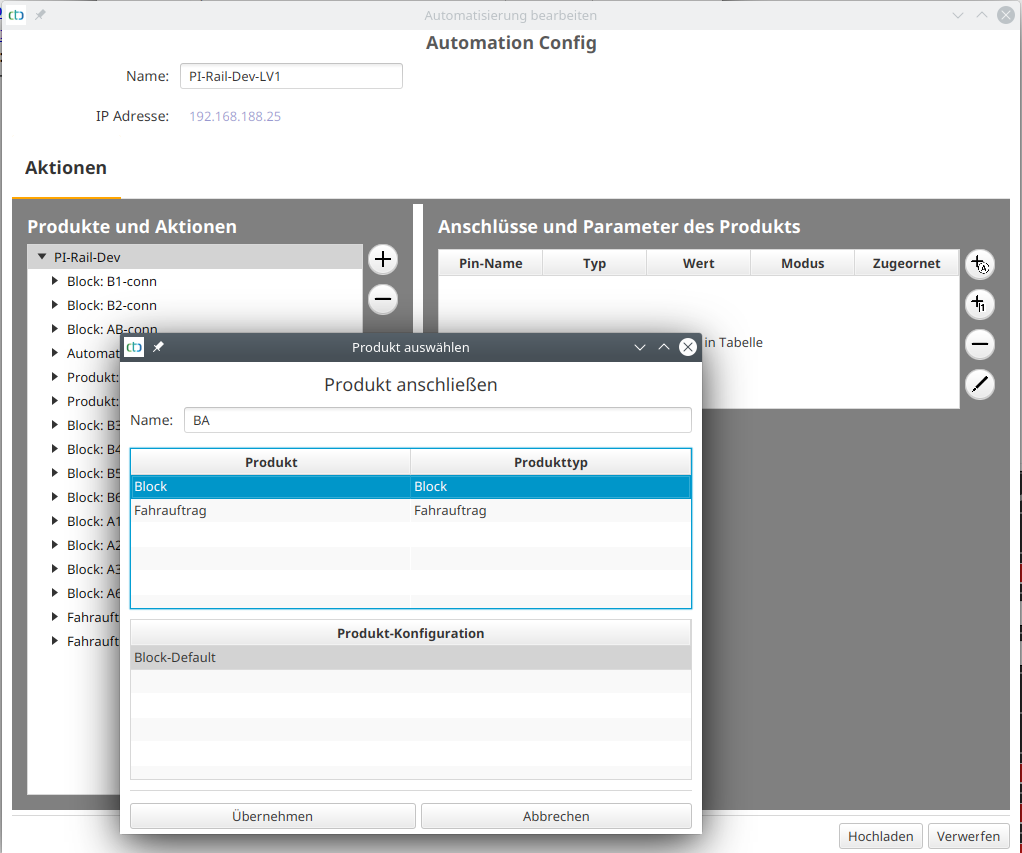Click the minus button beside the product tree
The height and width of the screenshot is (853, 1022).
click(x=382, y=299)
